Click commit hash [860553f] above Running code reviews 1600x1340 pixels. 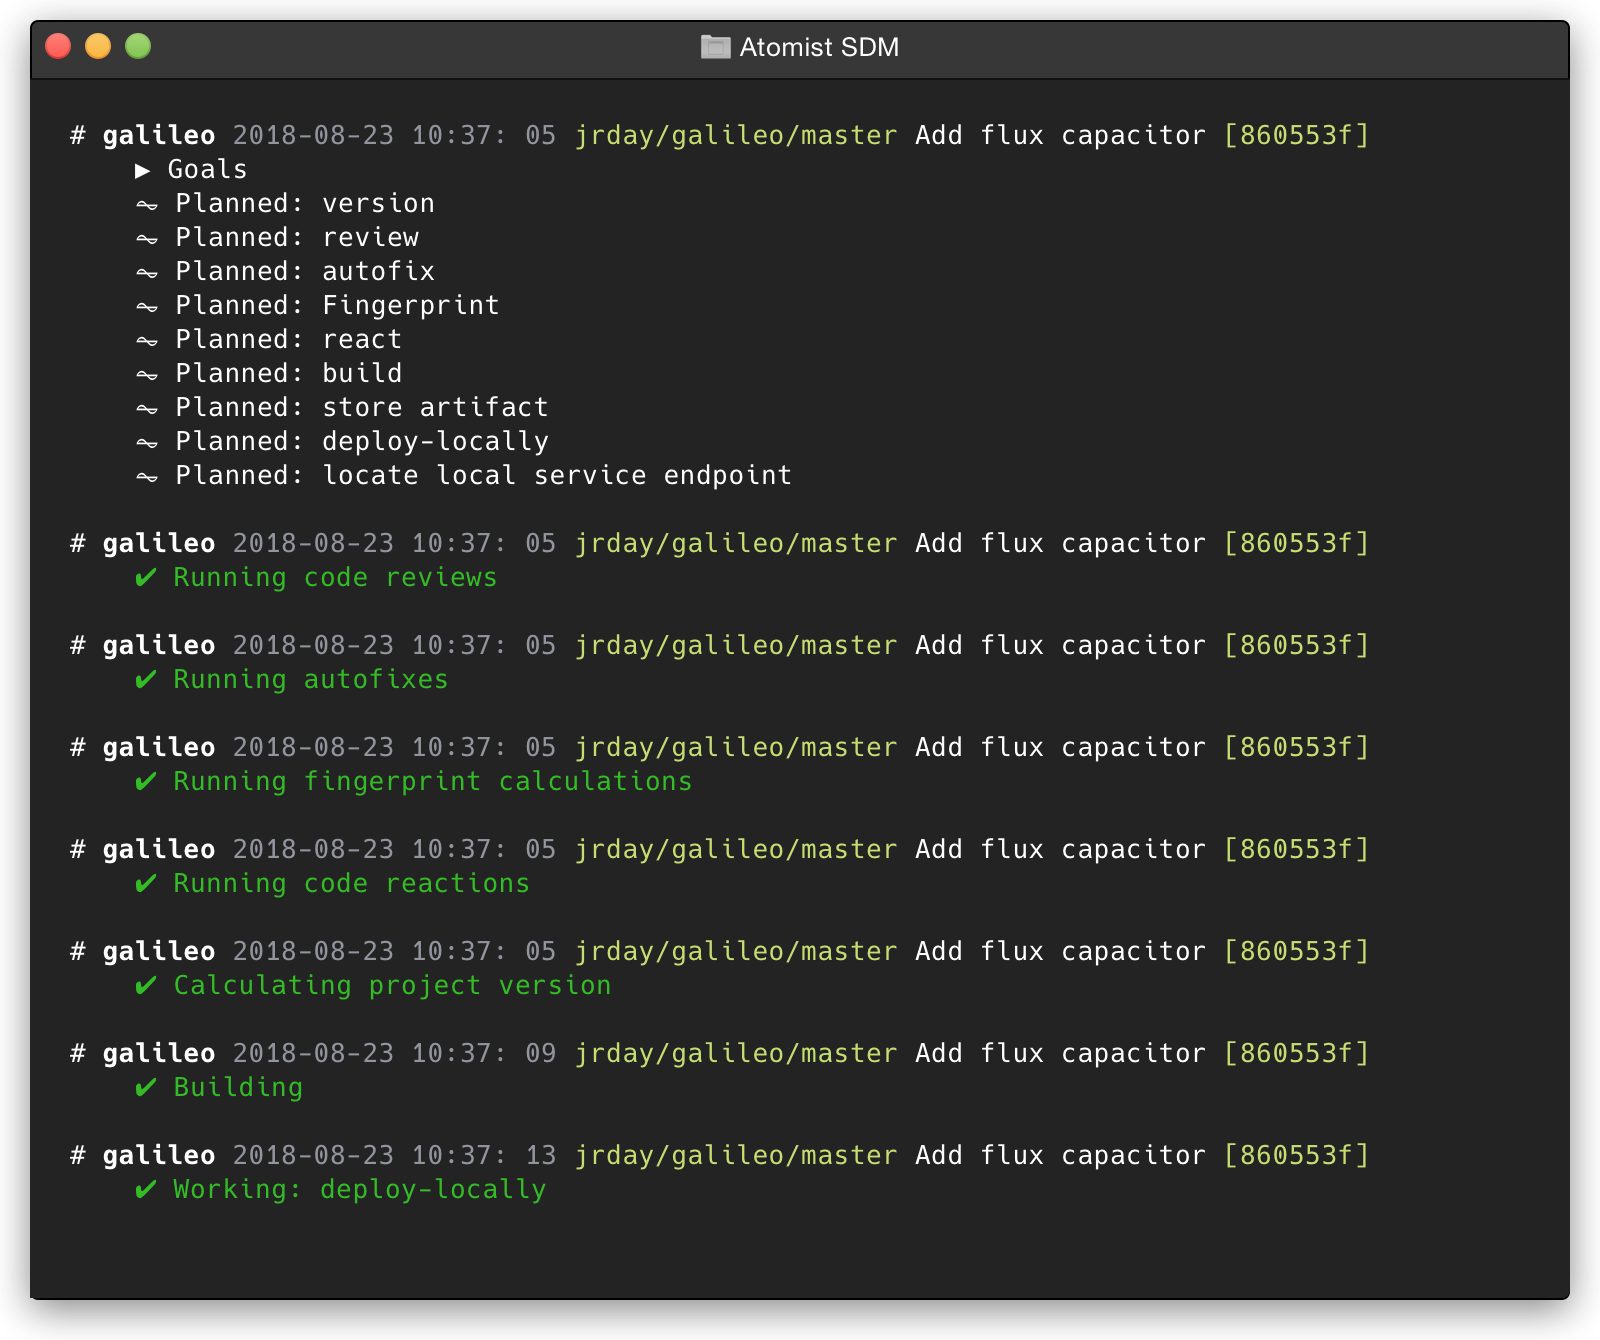point(1297,543)
